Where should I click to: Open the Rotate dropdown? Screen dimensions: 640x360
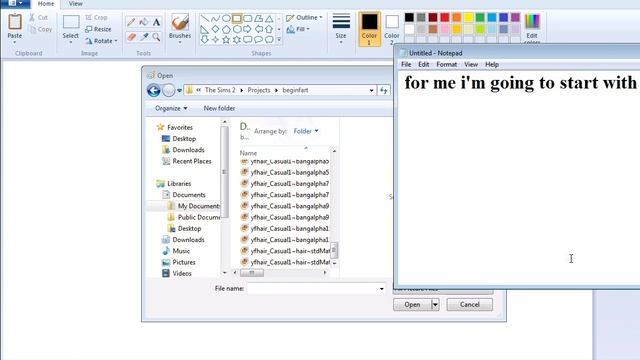102,41
